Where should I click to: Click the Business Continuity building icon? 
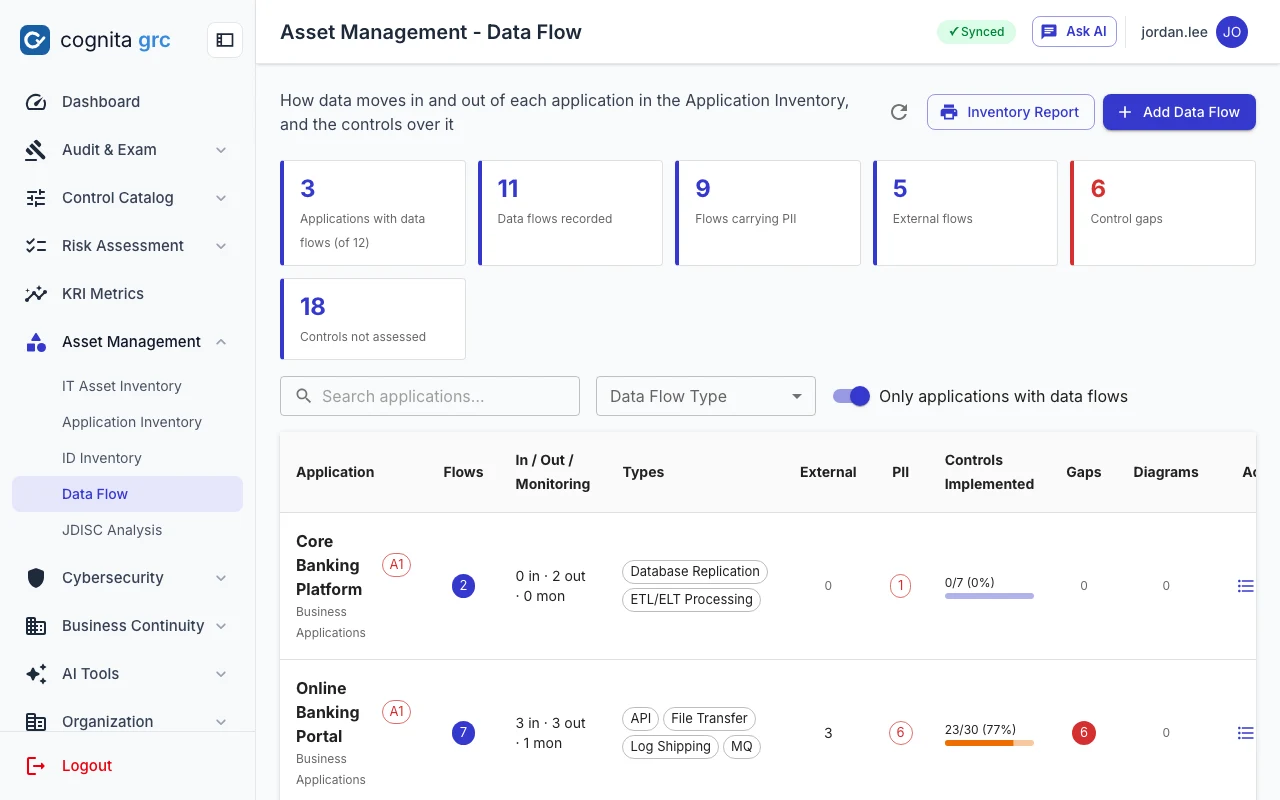[x=36, y=626]
